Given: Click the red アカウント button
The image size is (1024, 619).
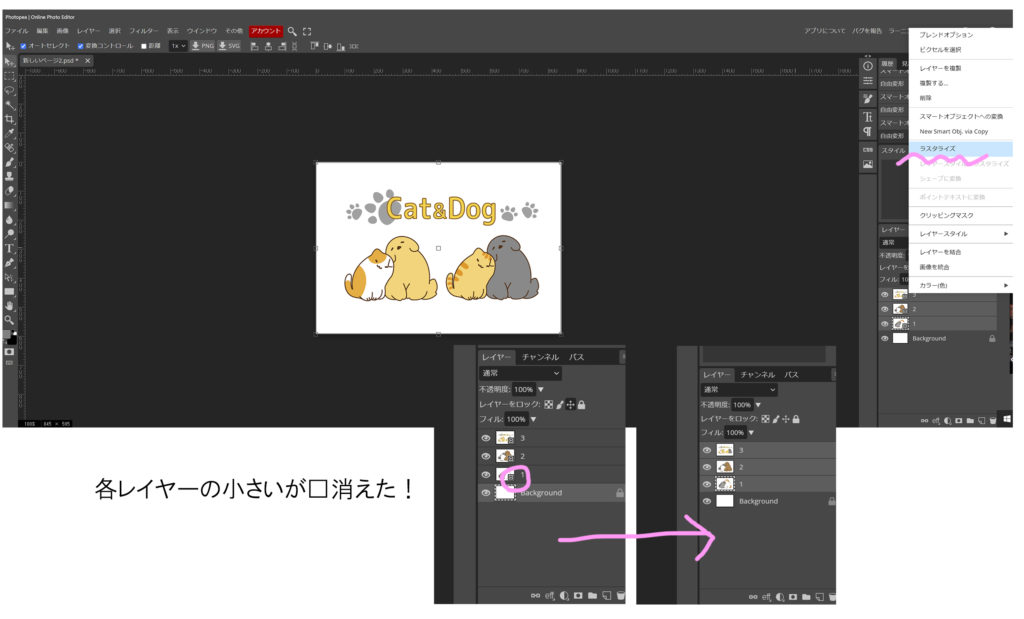Looking at the screenshot, I should (265, 31).
